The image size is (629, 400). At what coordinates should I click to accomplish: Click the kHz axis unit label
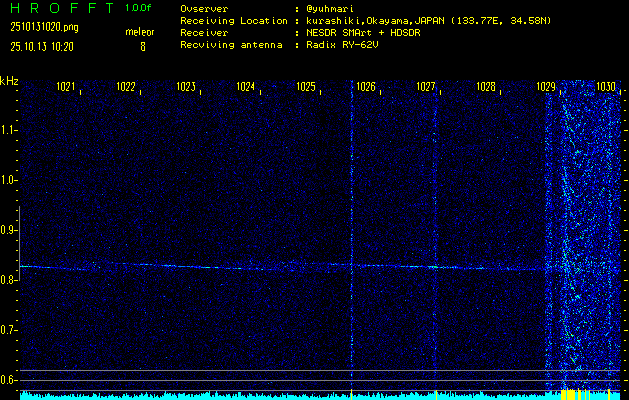click(9, 81)
